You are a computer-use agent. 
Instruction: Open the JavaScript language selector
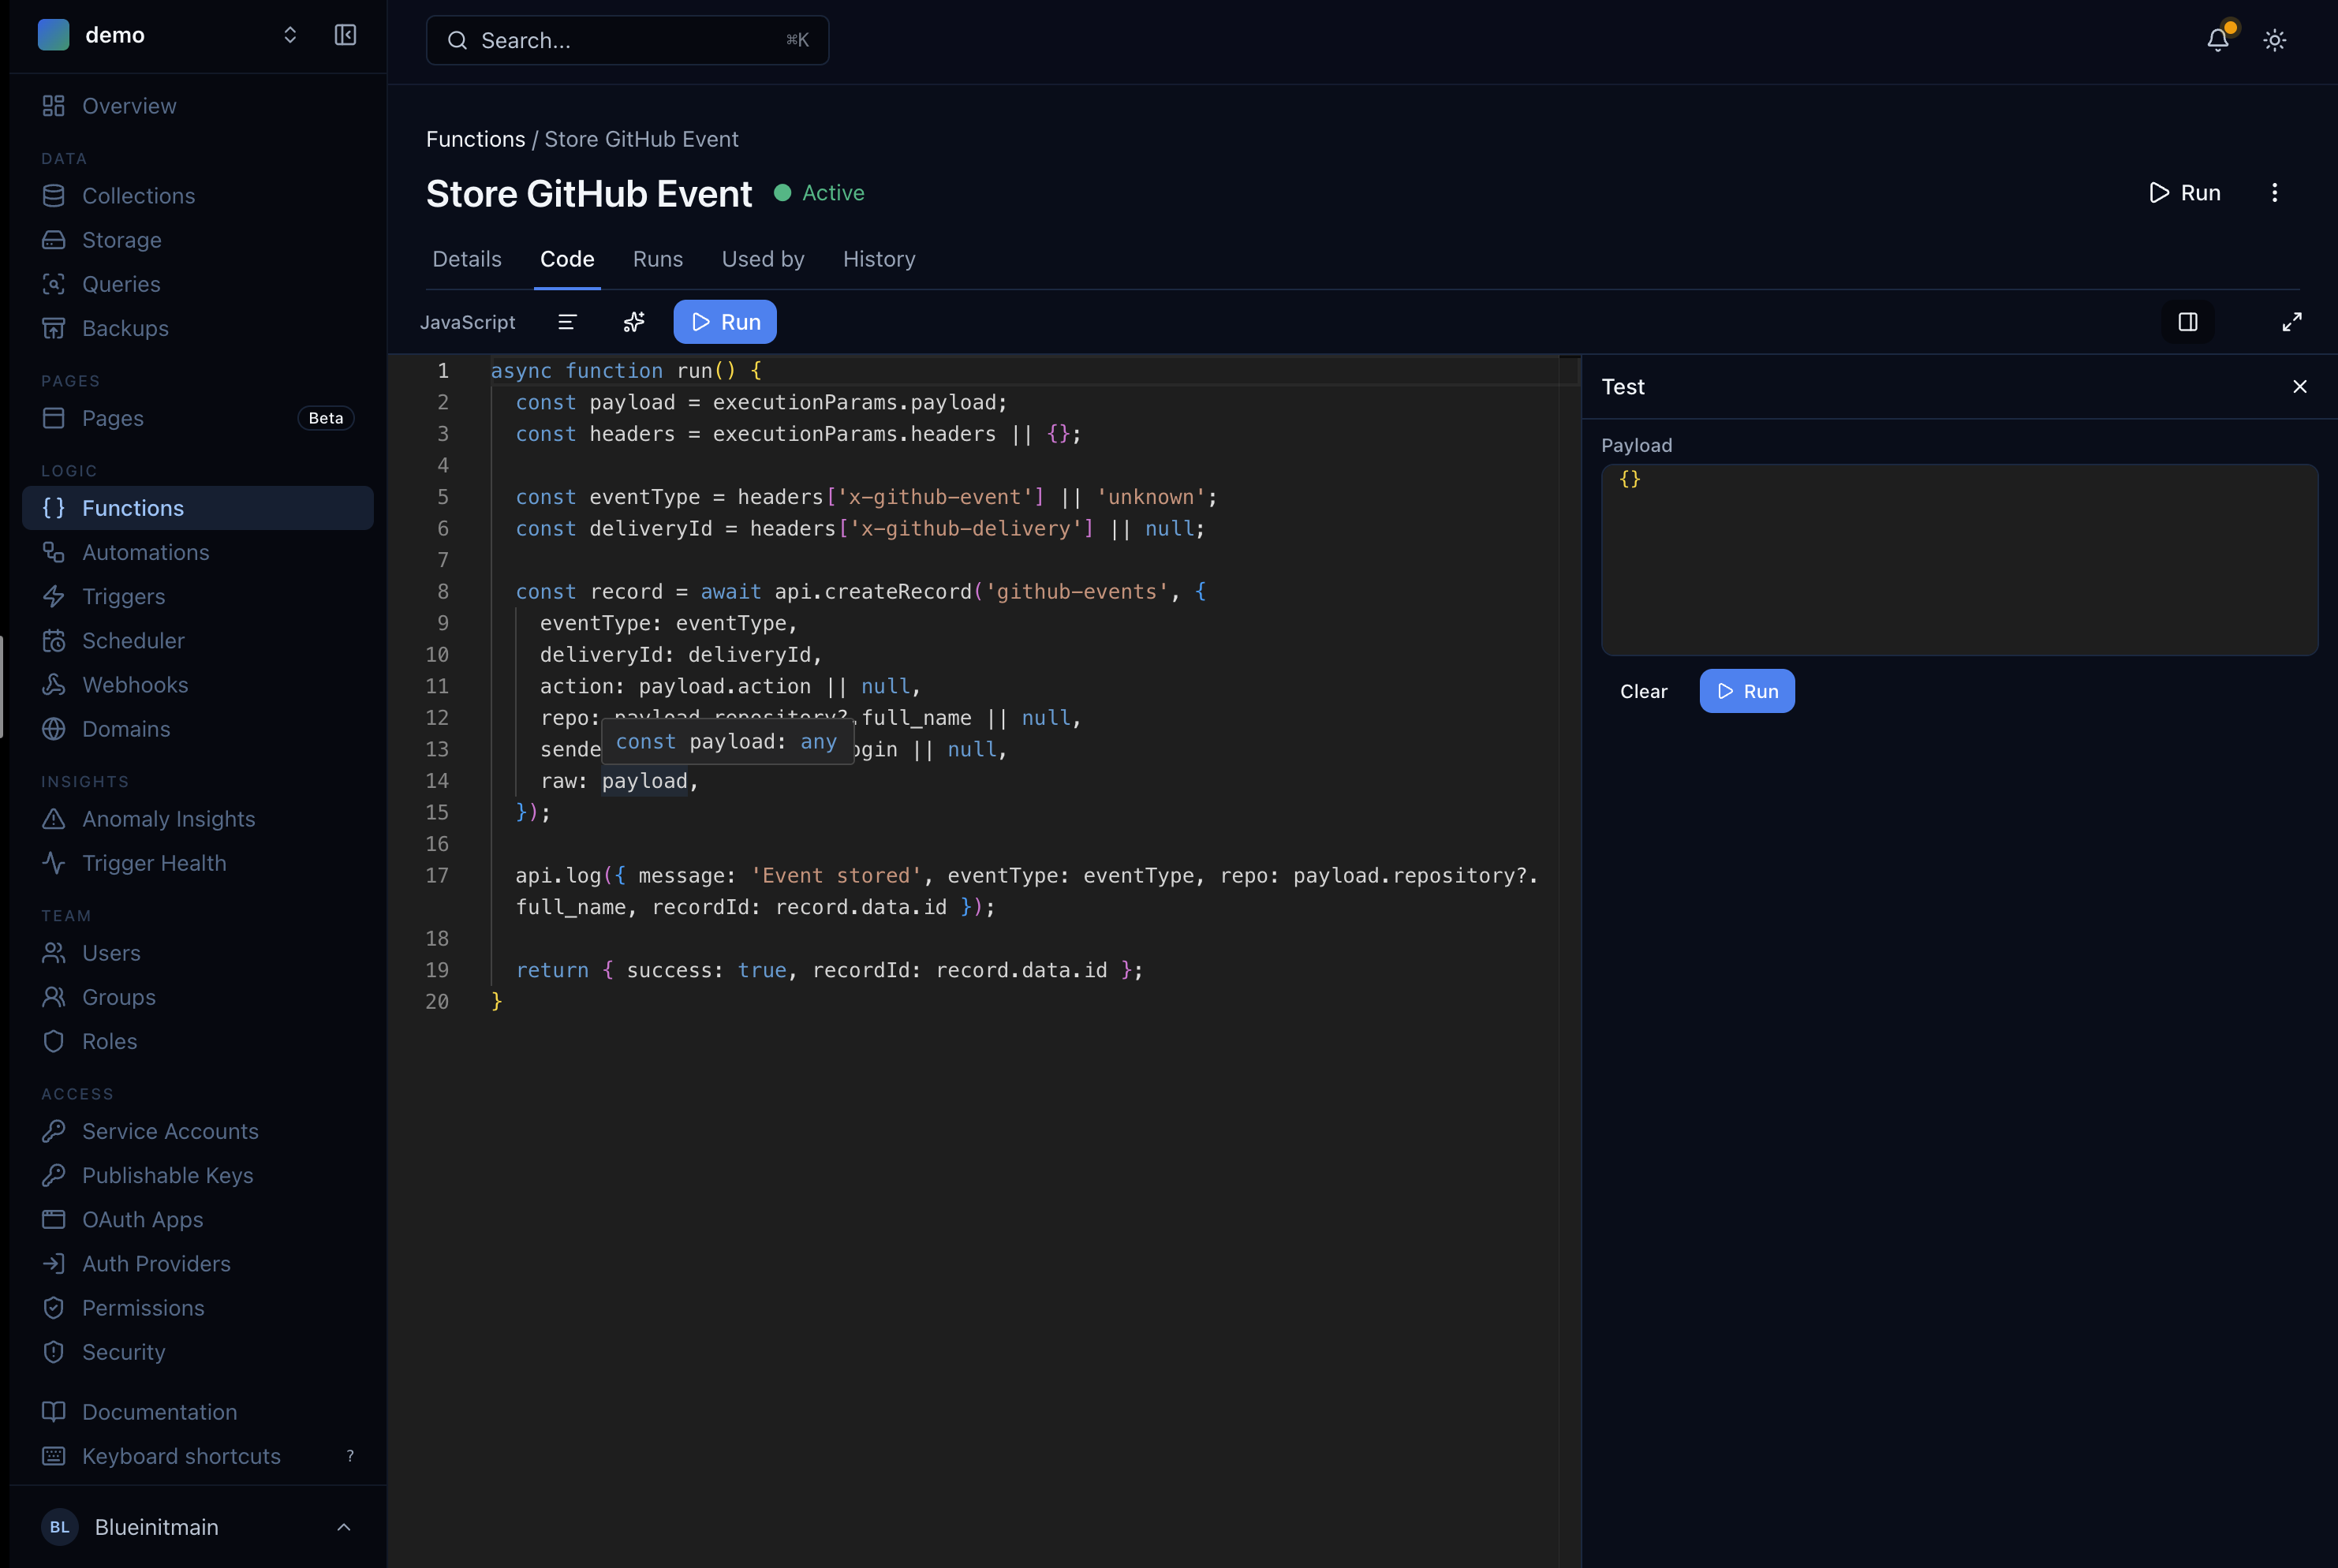click(x=468, y=322)
